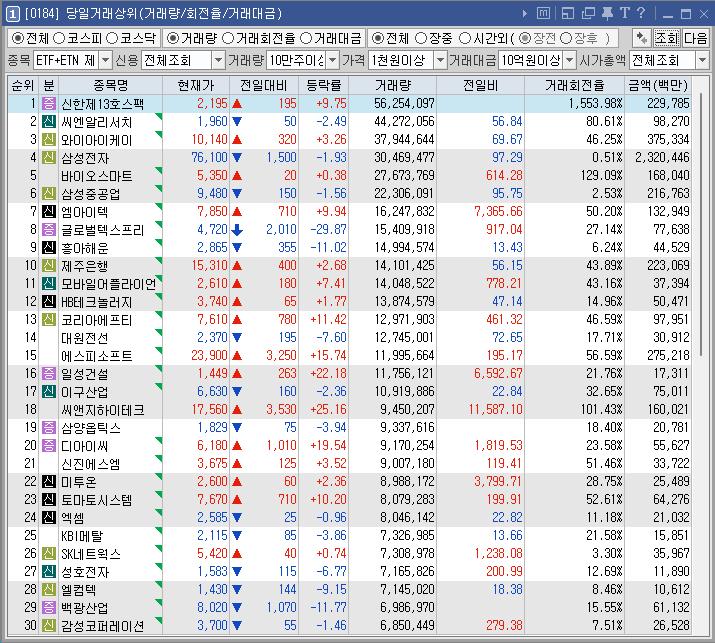Open the 거래량 10만주이상 dropdown
This screenshot has height=643, width=715.
click(x=333, y=60)
